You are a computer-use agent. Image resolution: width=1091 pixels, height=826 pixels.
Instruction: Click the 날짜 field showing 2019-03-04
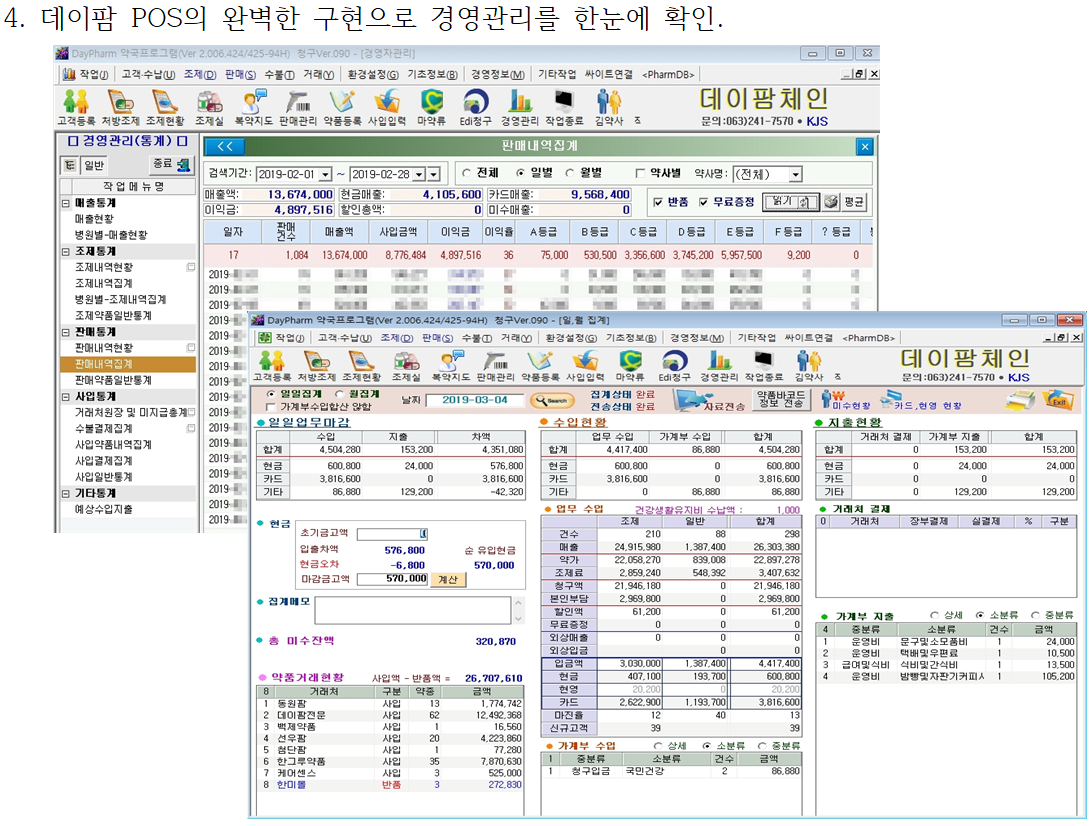pos(475,400)
